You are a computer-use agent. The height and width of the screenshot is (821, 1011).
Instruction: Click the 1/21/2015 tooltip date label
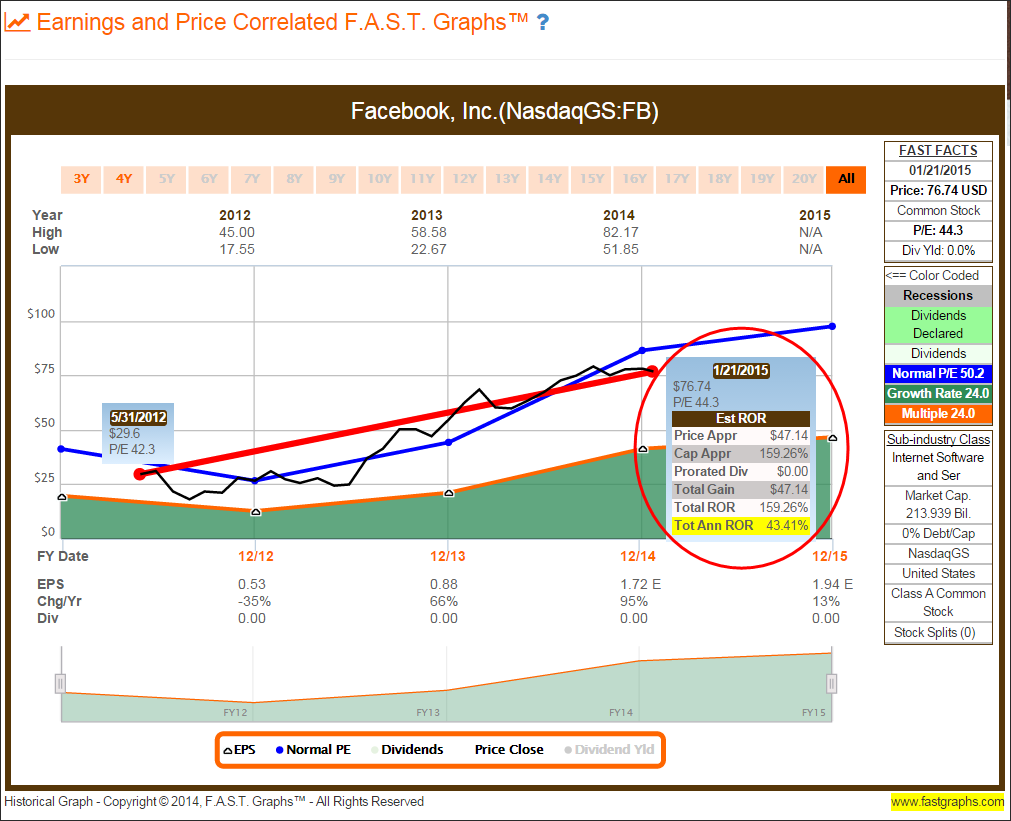[741, 370]
